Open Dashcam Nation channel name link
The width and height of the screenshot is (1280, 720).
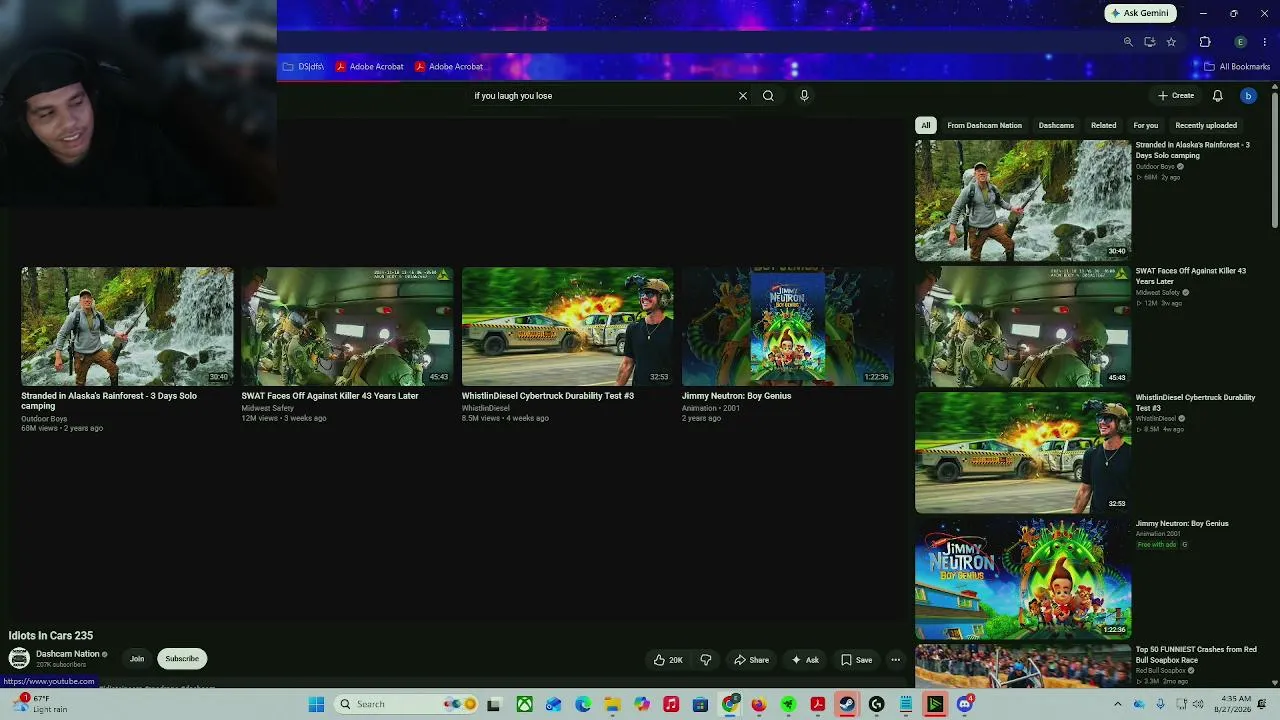(68, 654)
